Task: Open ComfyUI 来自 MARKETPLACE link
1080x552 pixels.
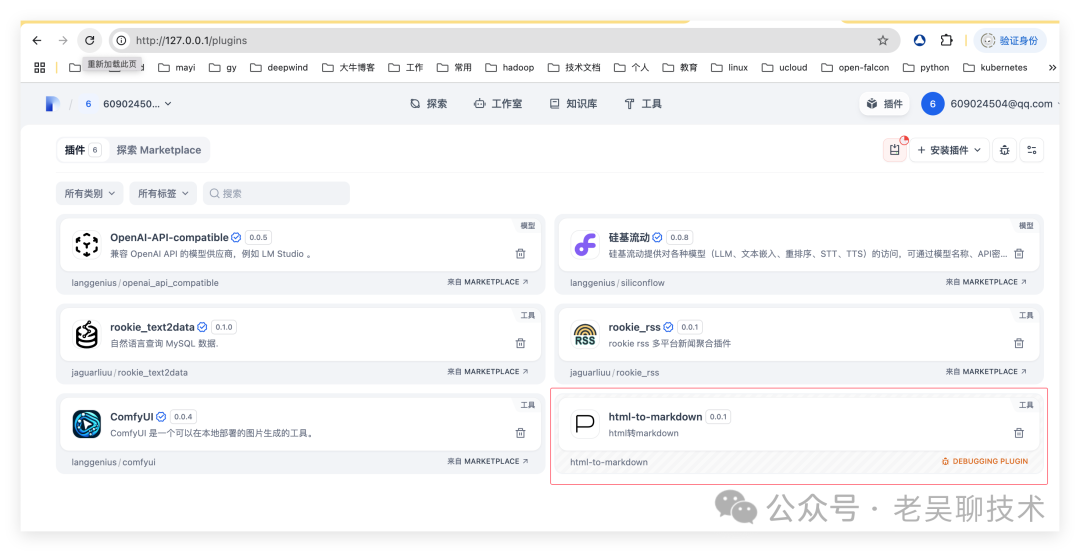Action: pos(488,461)
